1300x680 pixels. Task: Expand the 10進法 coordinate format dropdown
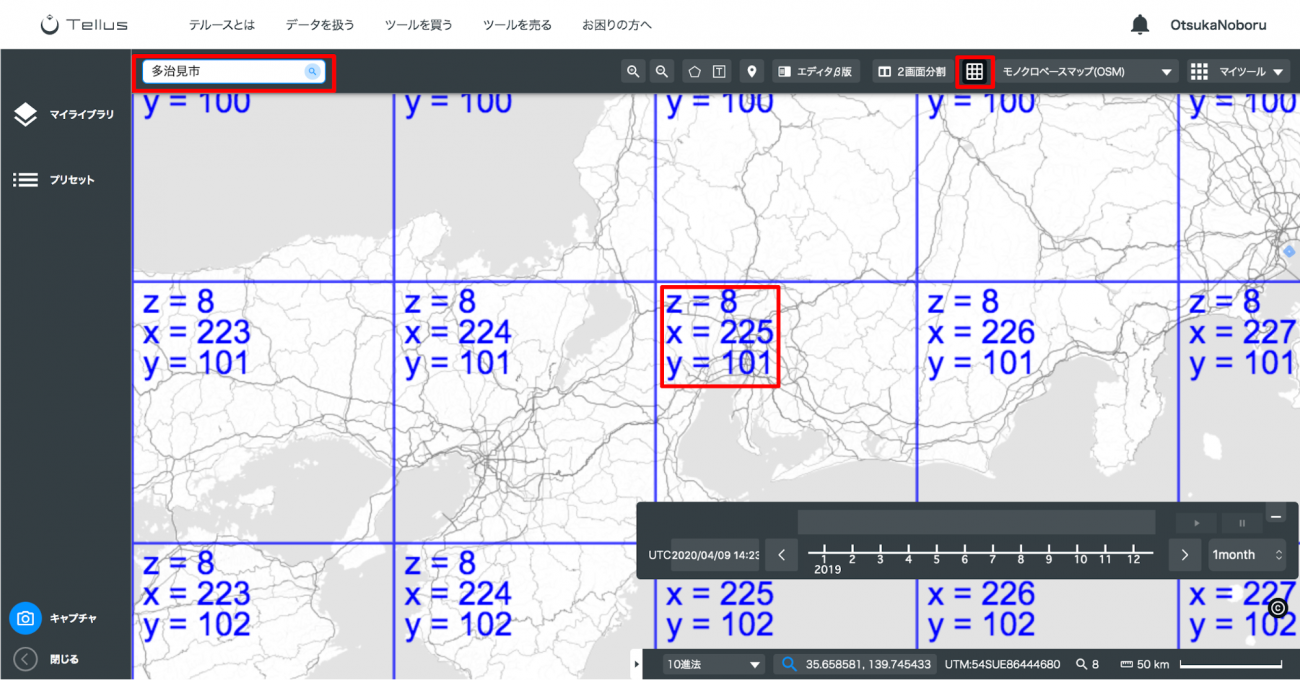click(x=714, y=664)
